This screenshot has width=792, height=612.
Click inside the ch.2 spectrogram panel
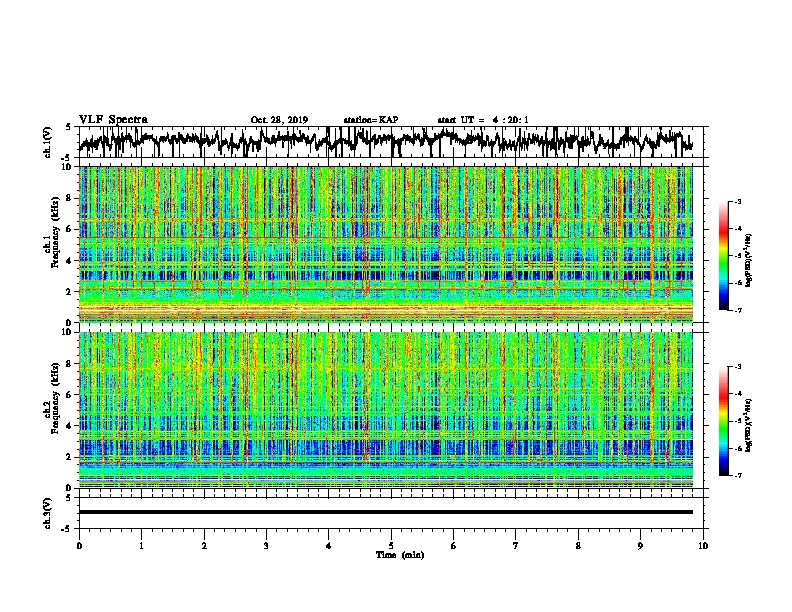point(385,410)
